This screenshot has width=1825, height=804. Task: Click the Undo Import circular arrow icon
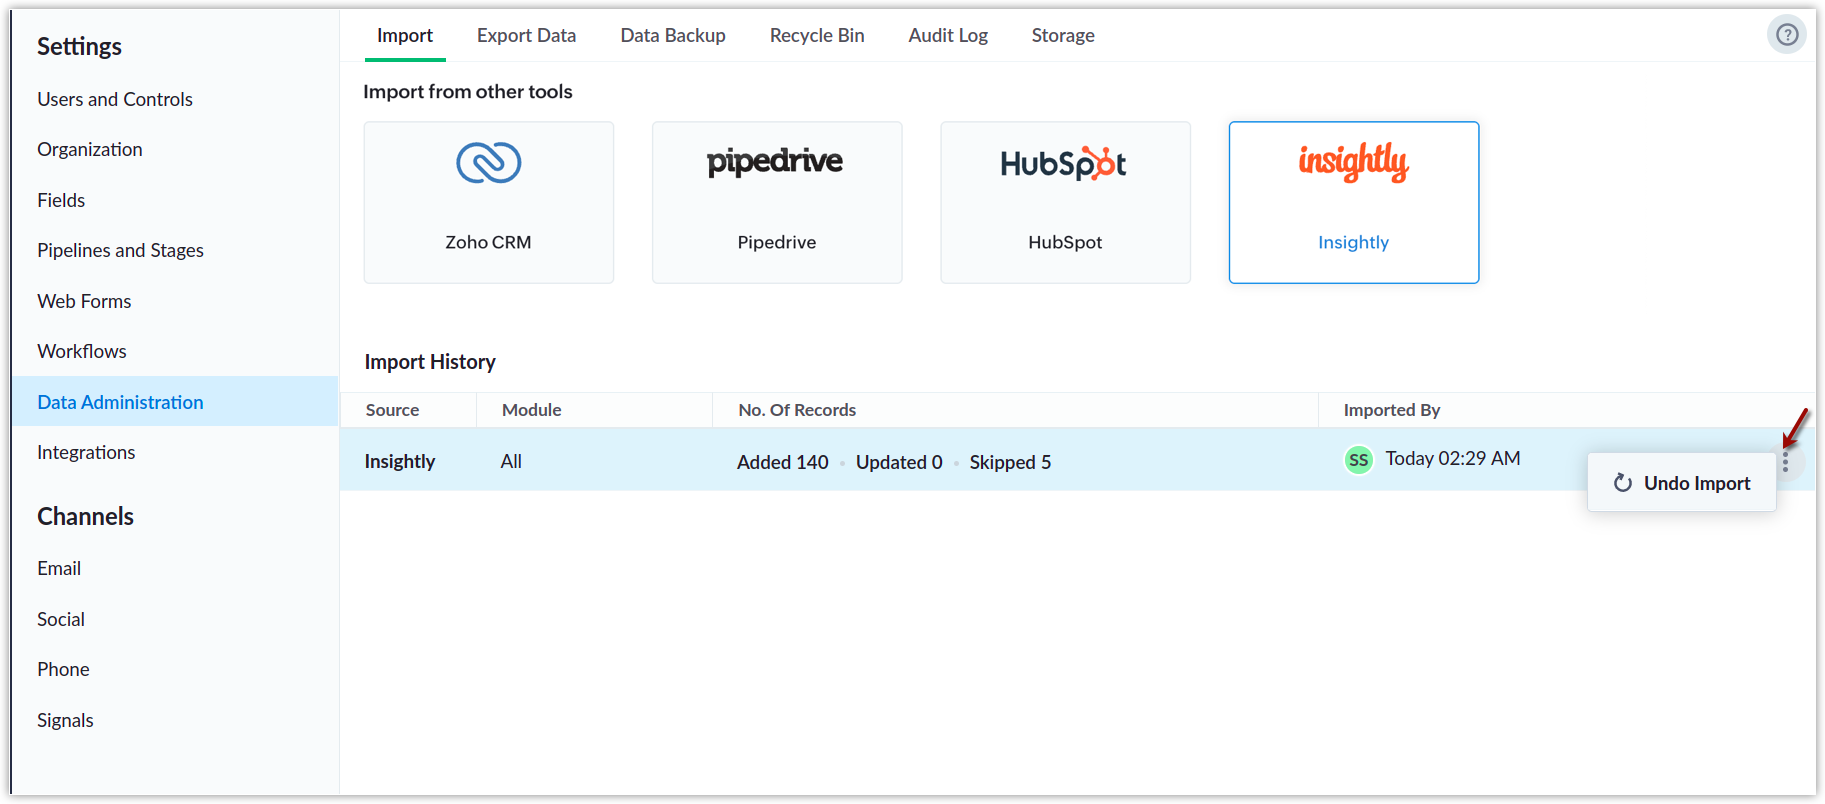(1622, 483)
